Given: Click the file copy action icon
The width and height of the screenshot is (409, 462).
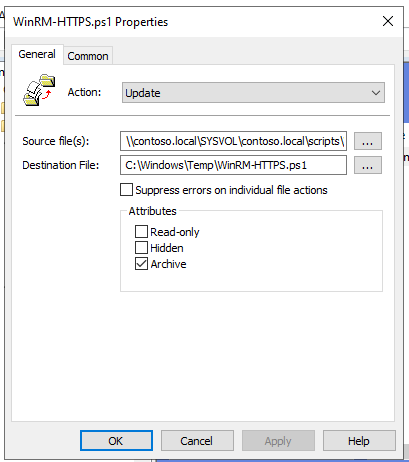Looking at the screenshot, I should pyautogui.click(x=39, y=90).
